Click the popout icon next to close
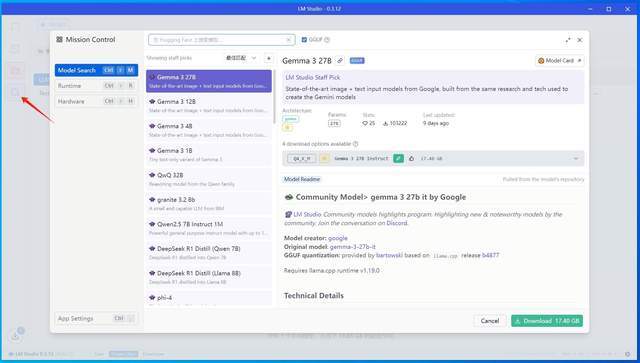The height and width of the screenshot is (363, 640). click(x=568, y=40)
